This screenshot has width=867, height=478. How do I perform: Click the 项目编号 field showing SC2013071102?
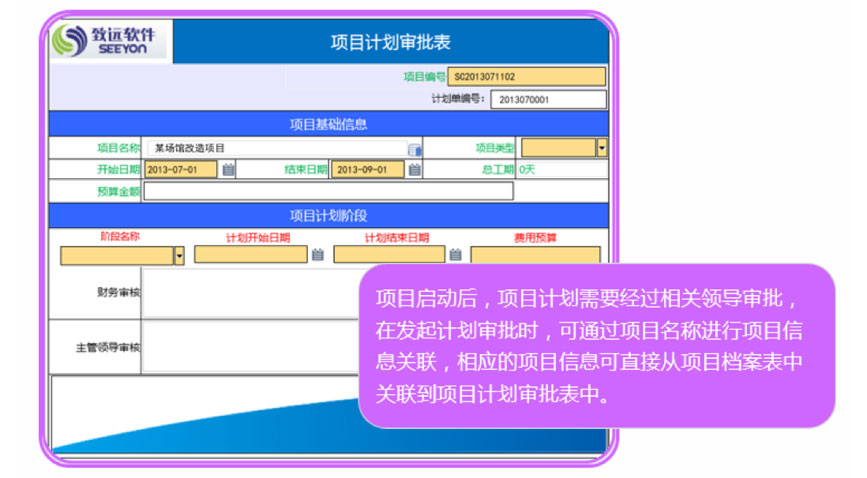point(527,76)
